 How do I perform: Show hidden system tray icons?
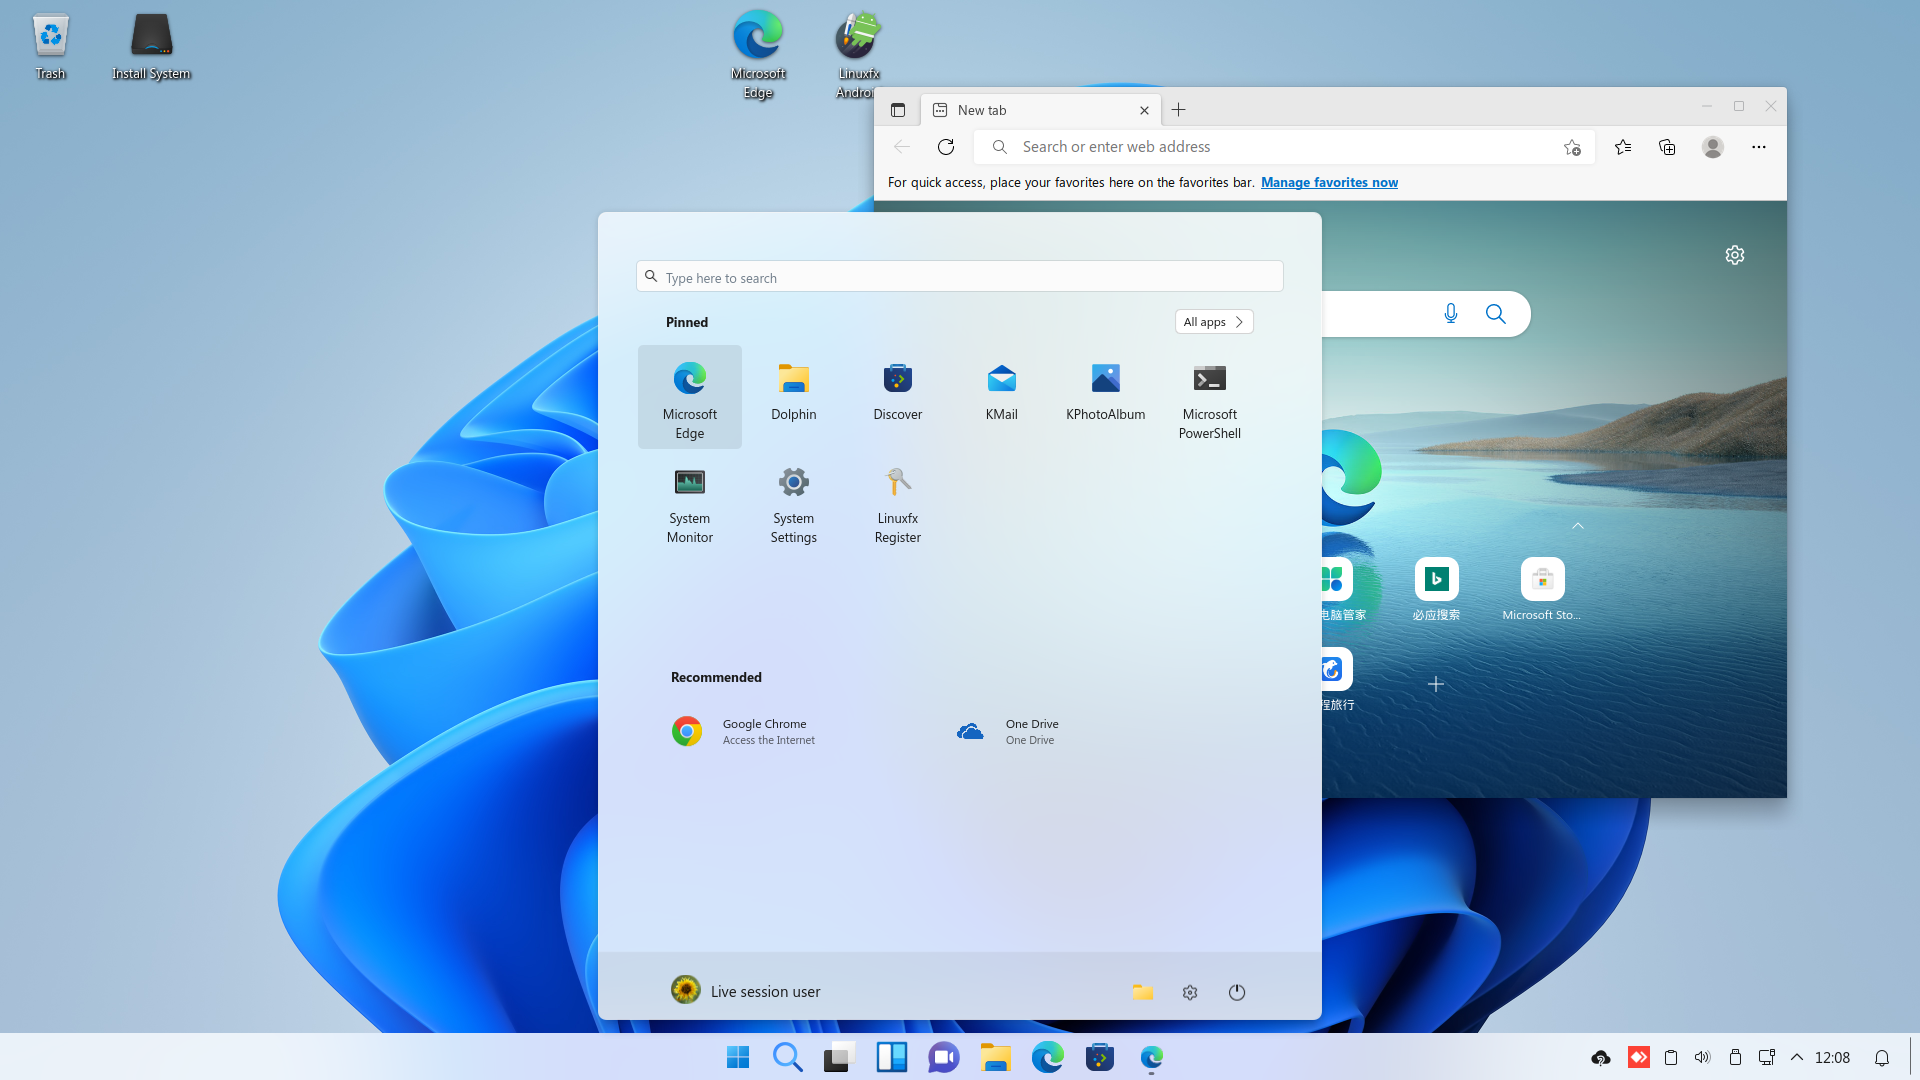pyautogui.click(x=1796, y=1057)
